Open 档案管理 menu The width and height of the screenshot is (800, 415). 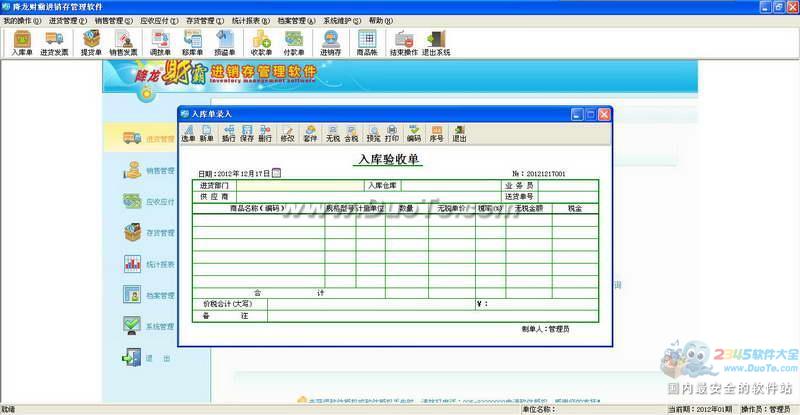pyautogui.click(x=296, y=20)
